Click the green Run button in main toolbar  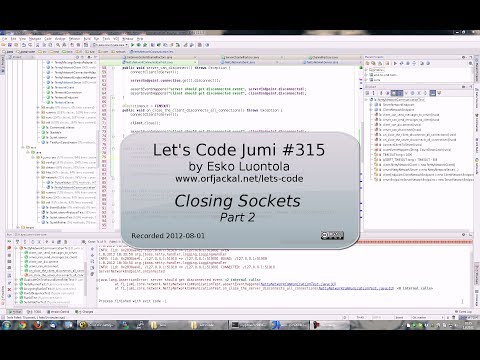[133, 45]
